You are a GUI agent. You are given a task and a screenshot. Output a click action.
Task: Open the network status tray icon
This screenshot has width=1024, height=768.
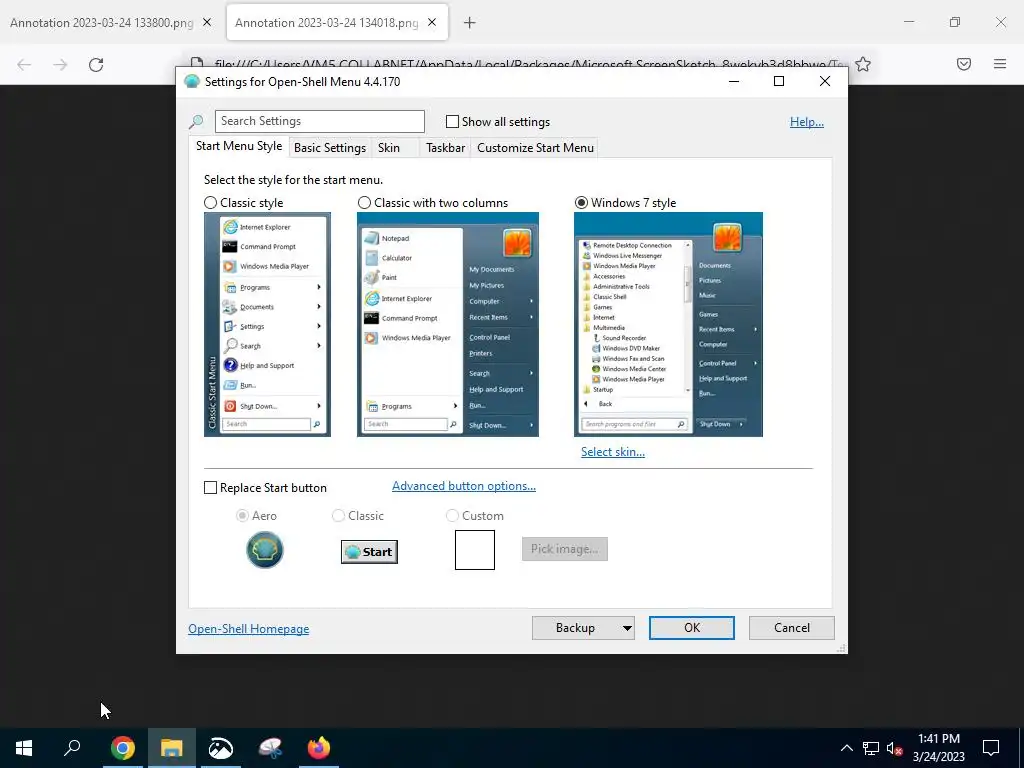871,748
